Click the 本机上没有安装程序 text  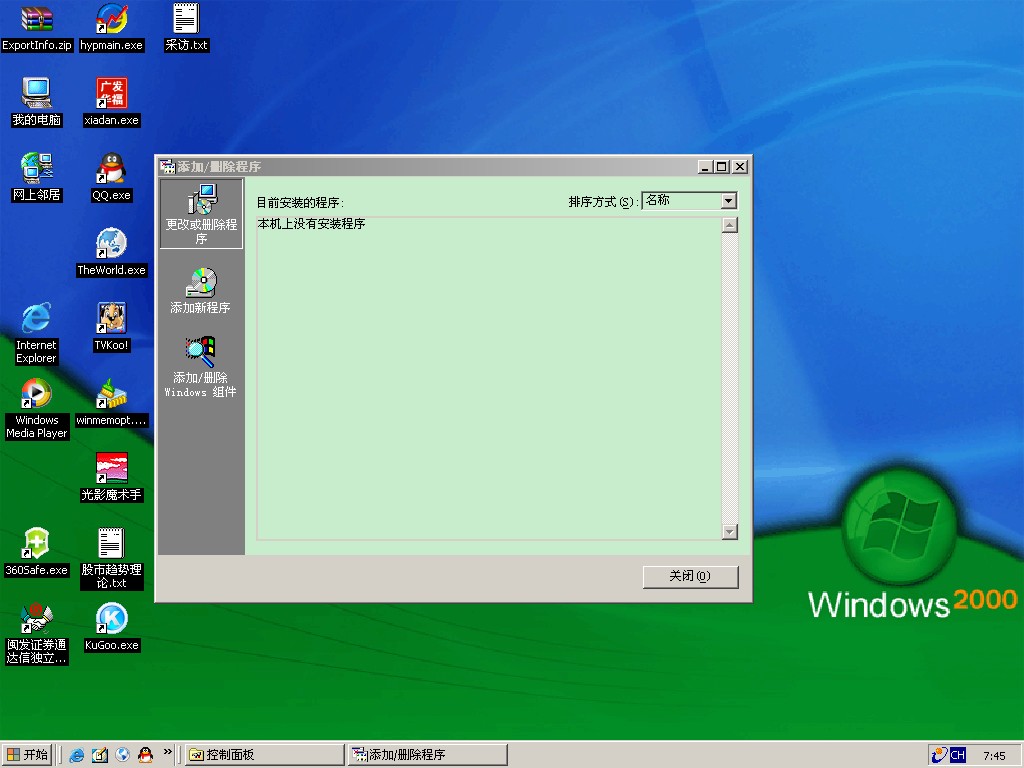[312, 224]
